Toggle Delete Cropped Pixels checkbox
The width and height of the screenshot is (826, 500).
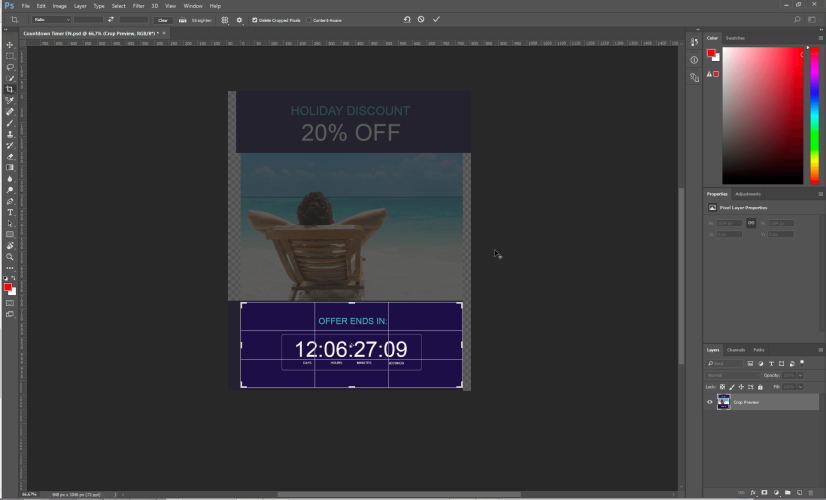click(x=254, y=20)
